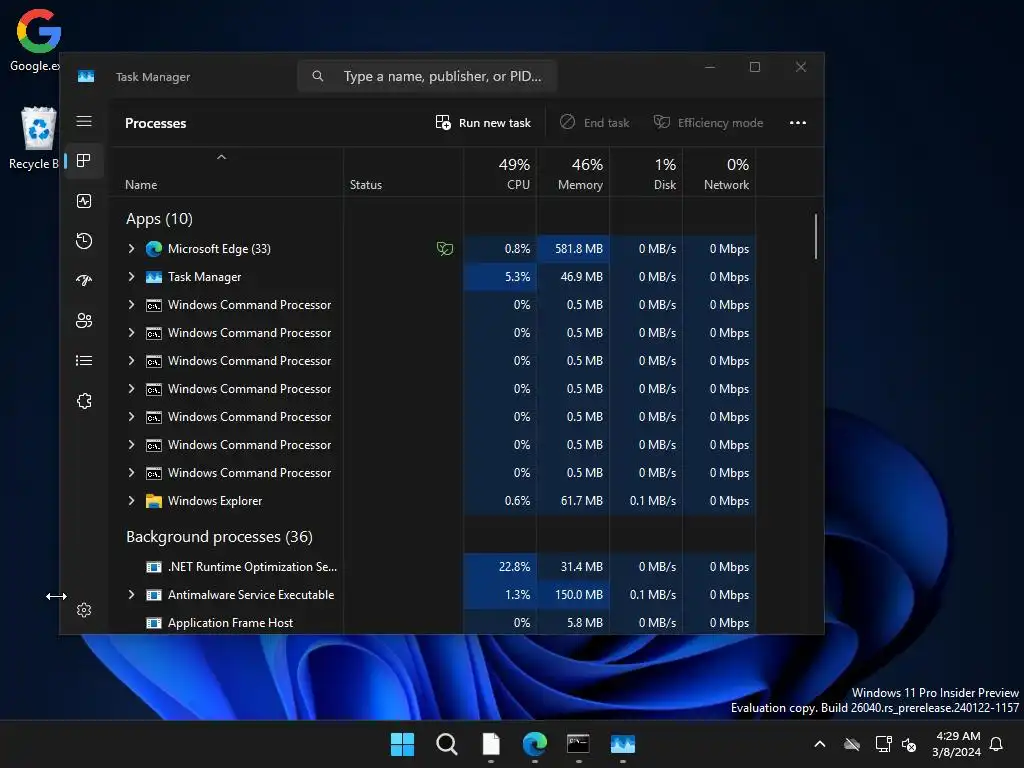
Task: Sort by the Status column header
Action: (404, 172)
